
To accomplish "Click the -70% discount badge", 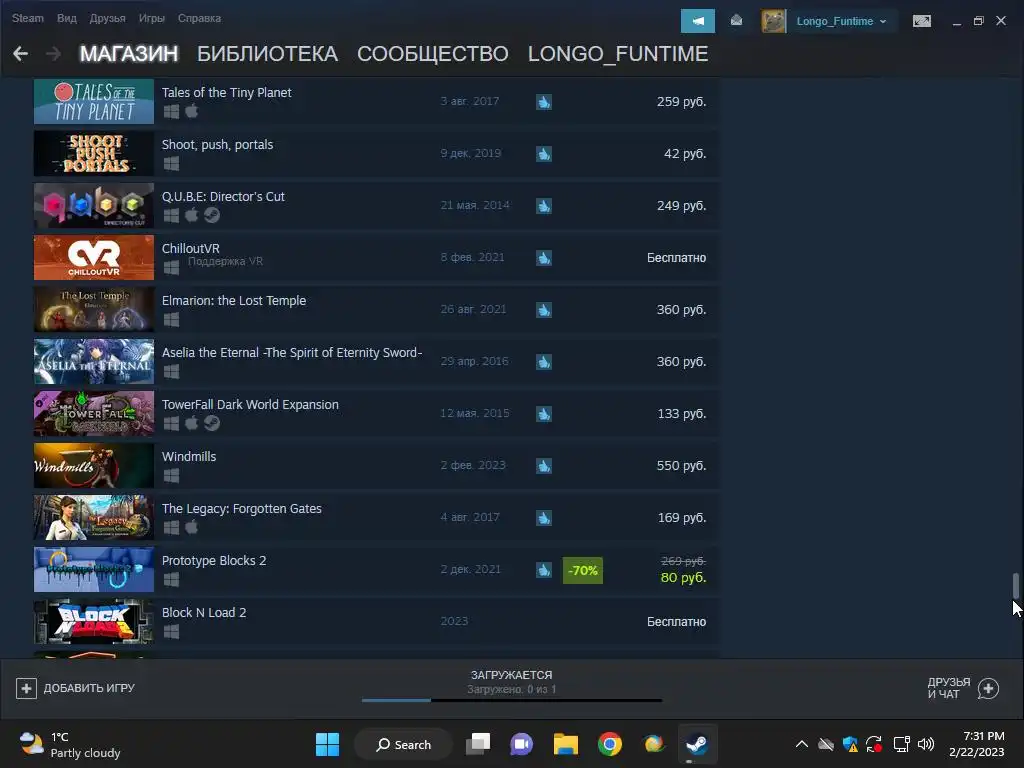I will click(583, 570).
